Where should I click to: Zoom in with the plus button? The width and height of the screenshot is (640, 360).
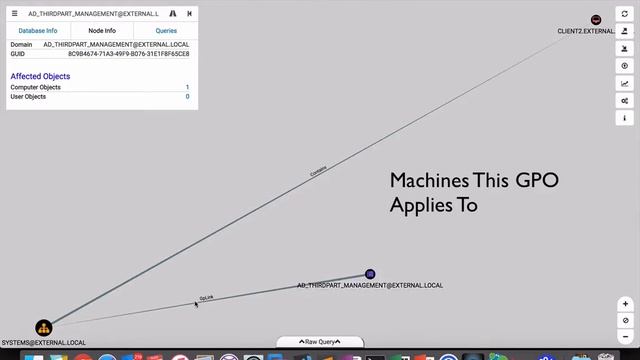click(625, 304)
